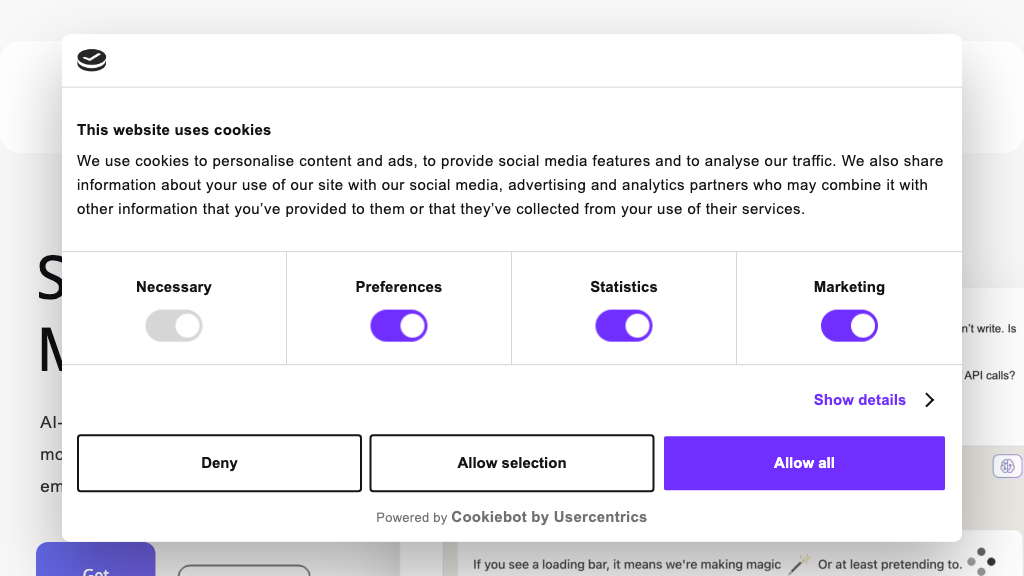
Task: Disable the Preferences cookies switch
Action: click(399, 326)
